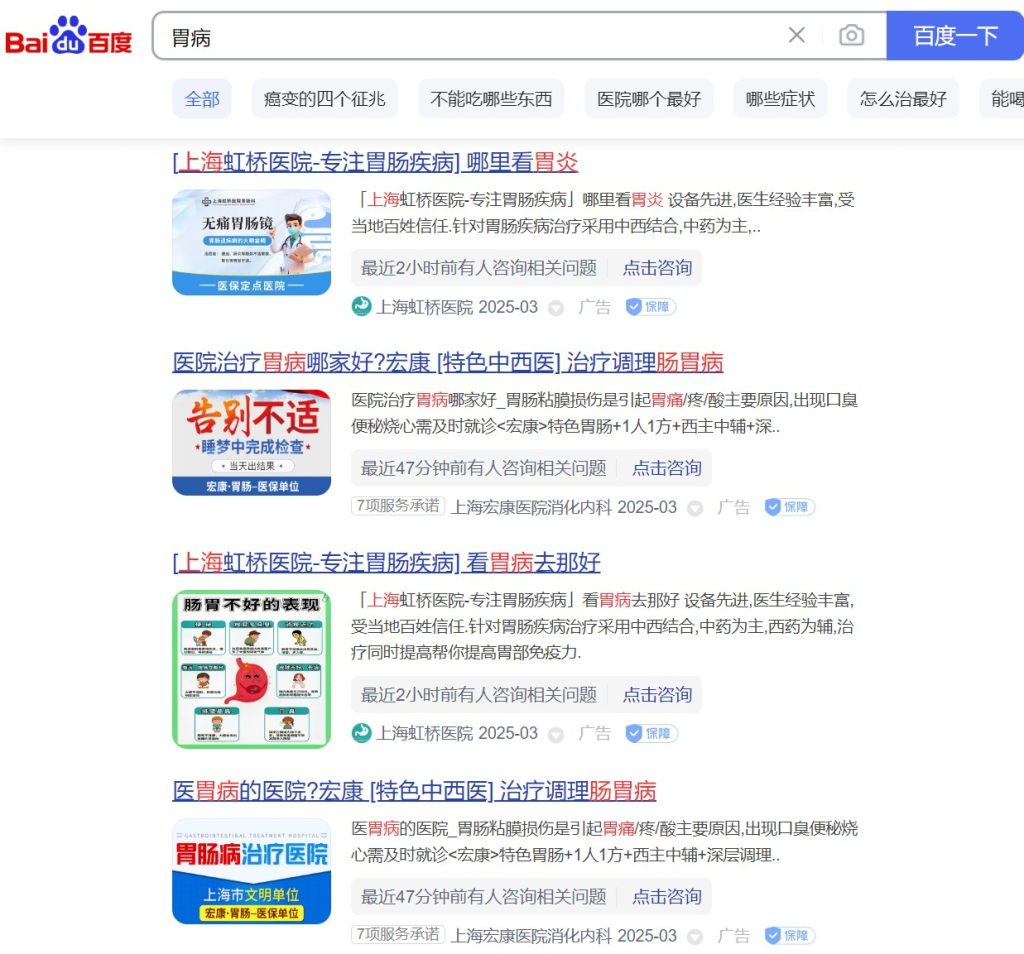Screen dimensions: 1024x954
Task: Click the 肠胃不好的表现 thumbnail
Action: point(251,669)
